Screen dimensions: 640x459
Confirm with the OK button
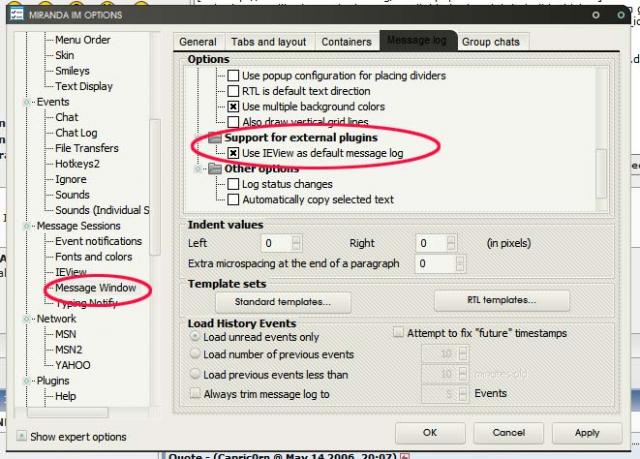[x=430, y=432]
